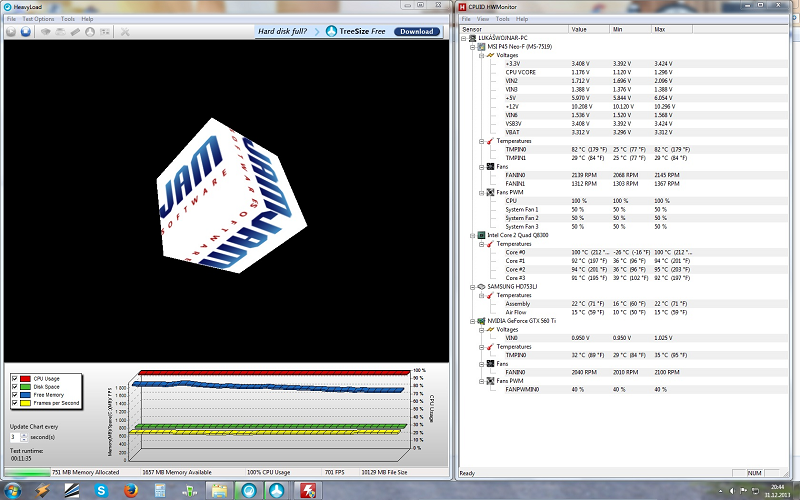
Task: Click the green Disk Space color swatch
Action: click(x=25, y=387)
